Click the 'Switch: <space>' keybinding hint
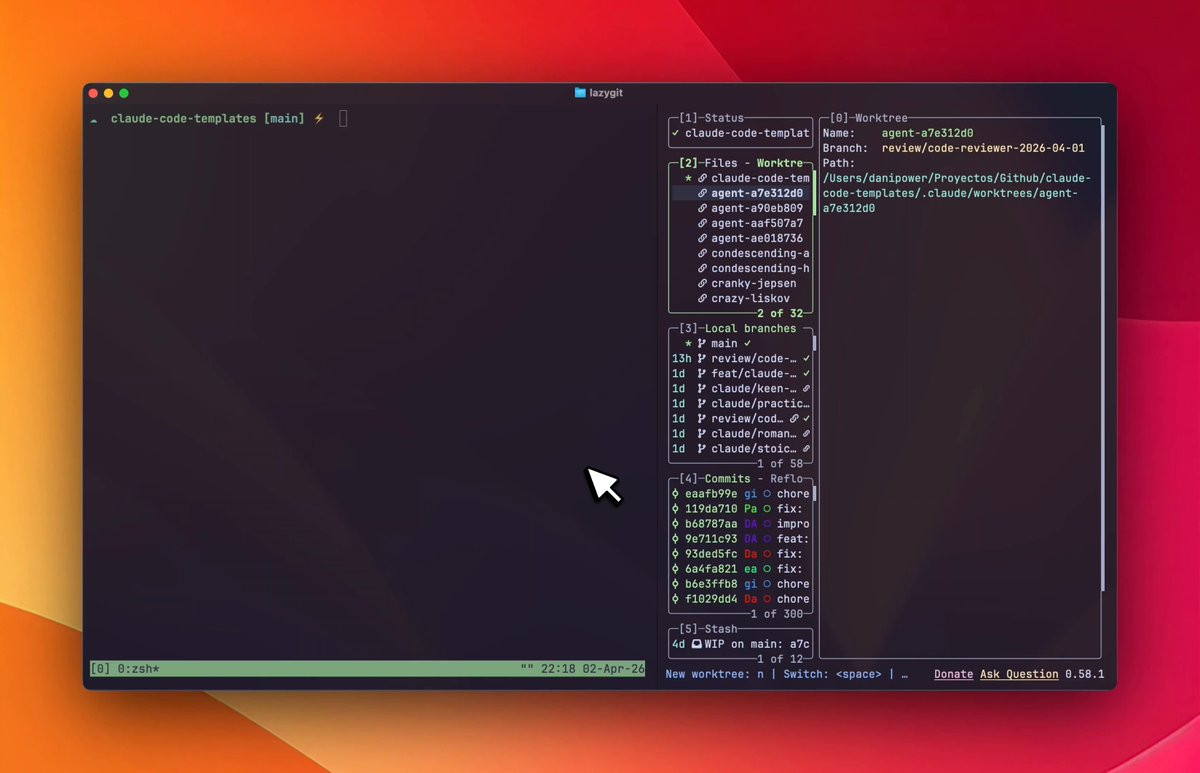 click(832, 674)
